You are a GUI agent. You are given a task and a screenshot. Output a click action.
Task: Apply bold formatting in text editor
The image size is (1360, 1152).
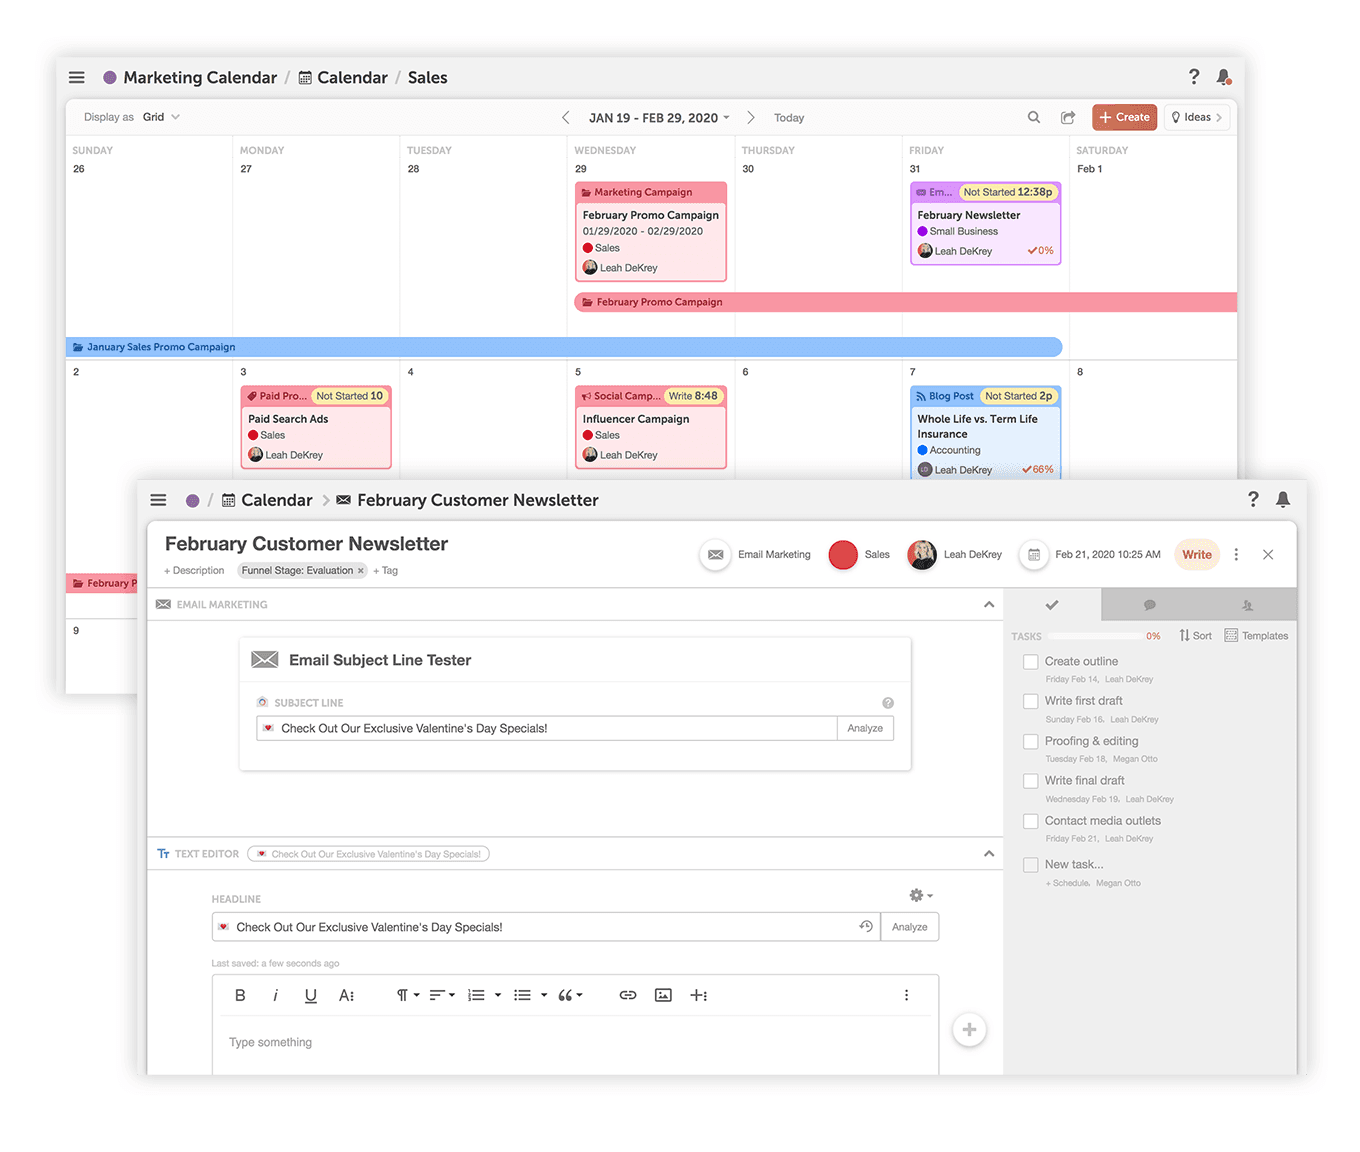point(240,995)
